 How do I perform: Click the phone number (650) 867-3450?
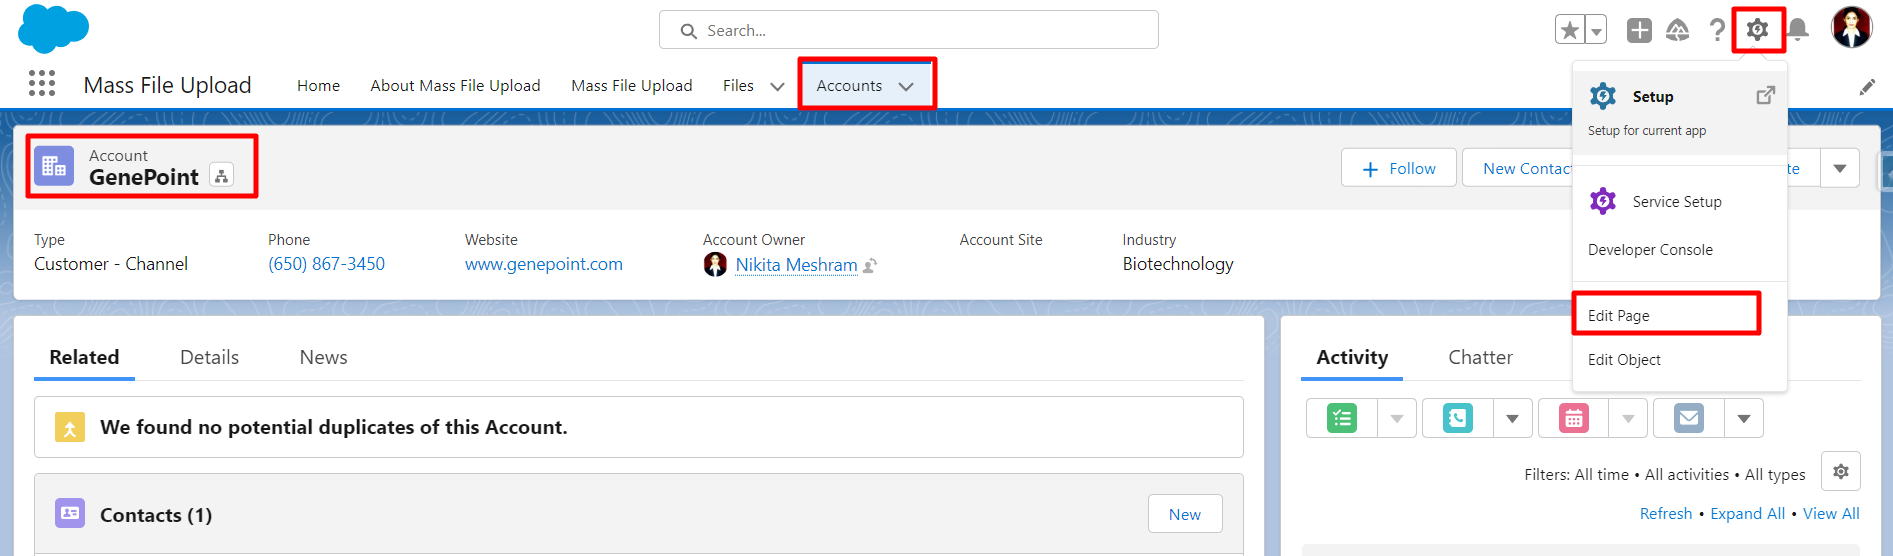point(326,264)
